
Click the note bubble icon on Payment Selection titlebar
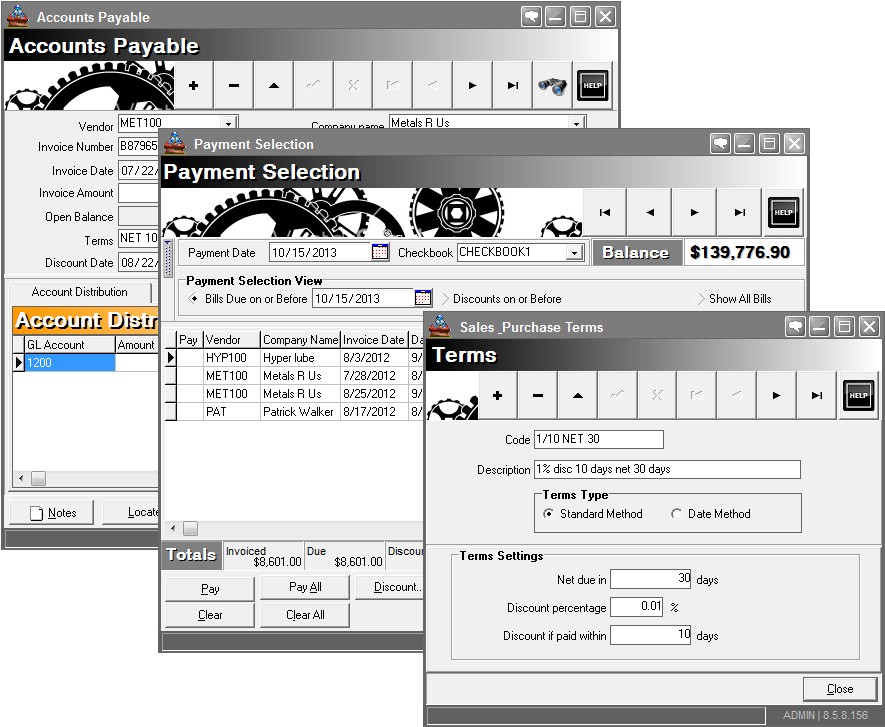click(720, 143)
